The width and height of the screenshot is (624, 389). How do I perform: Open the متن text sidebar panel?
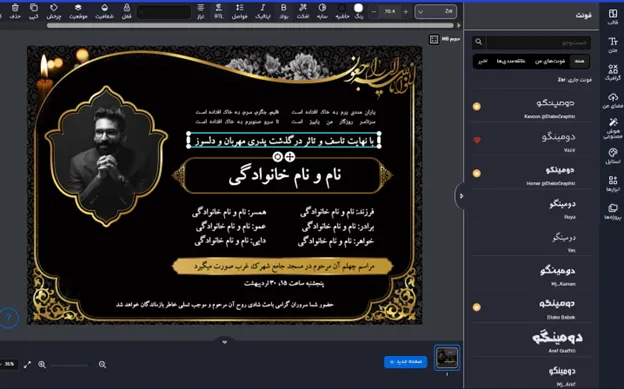tap(612, 45)
